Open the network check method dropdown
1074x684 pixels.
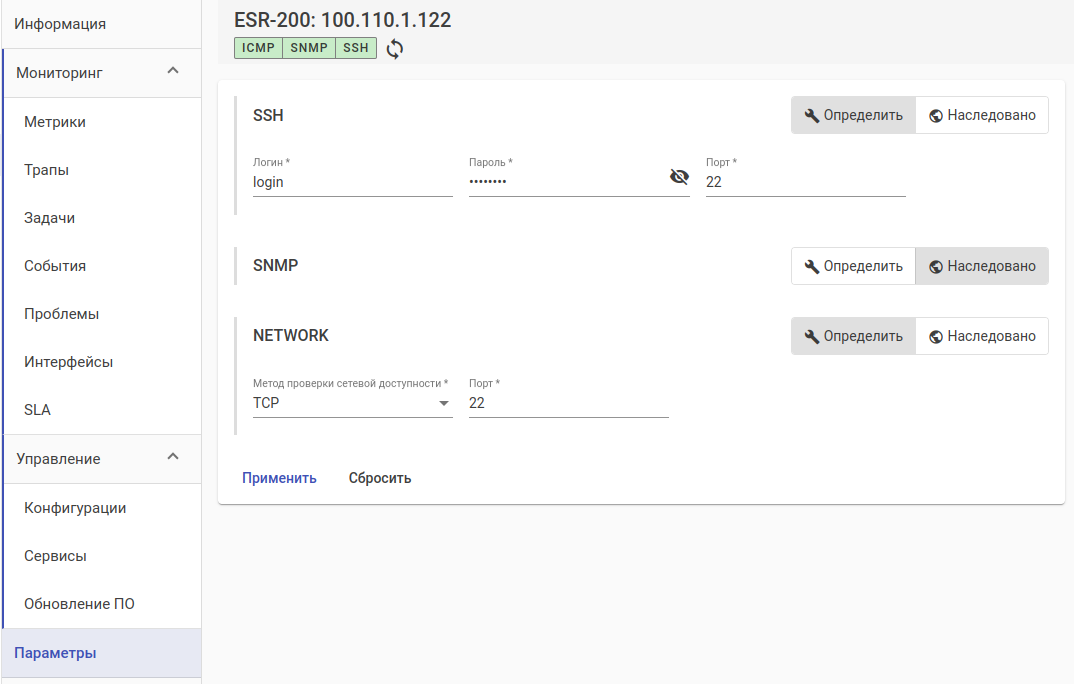(353, 403)
